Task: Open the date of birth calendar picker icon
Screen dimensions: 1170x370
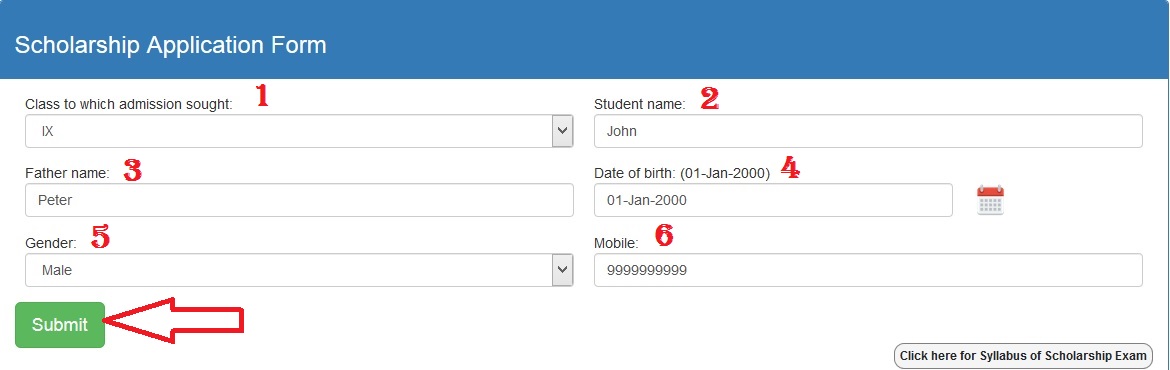Action: pos(990,201)
